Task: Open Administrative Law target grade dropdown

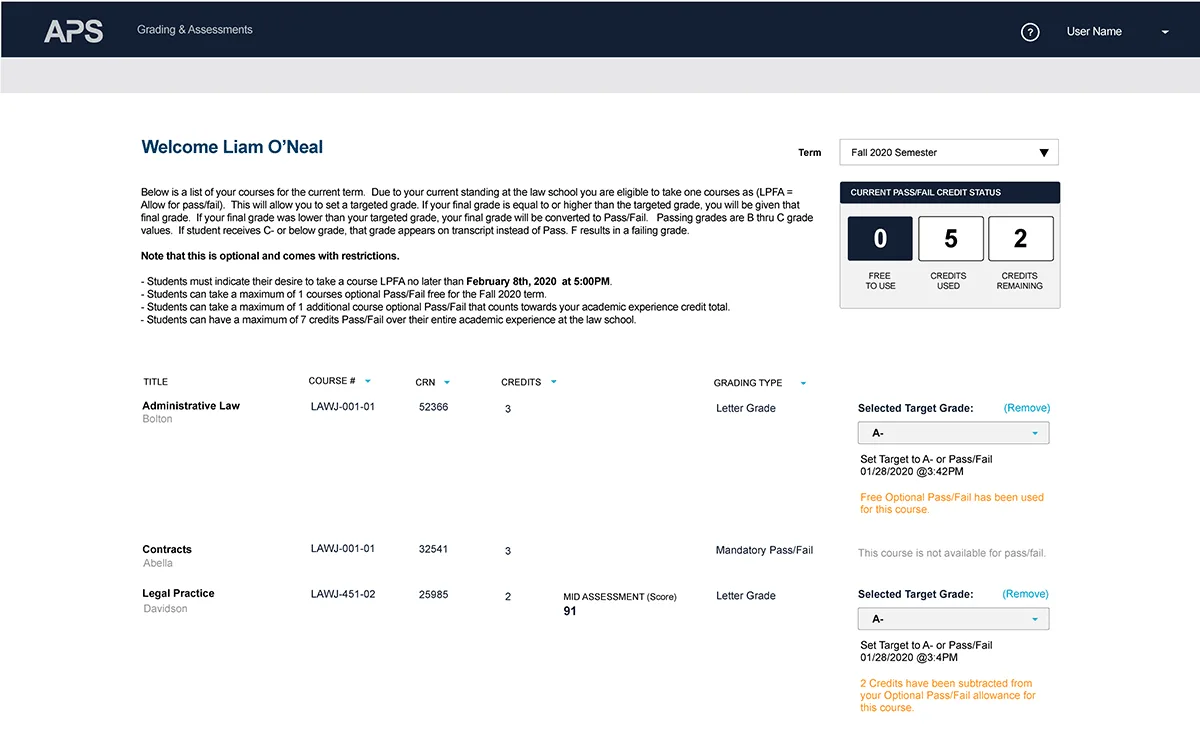Action: coord(953,433)
